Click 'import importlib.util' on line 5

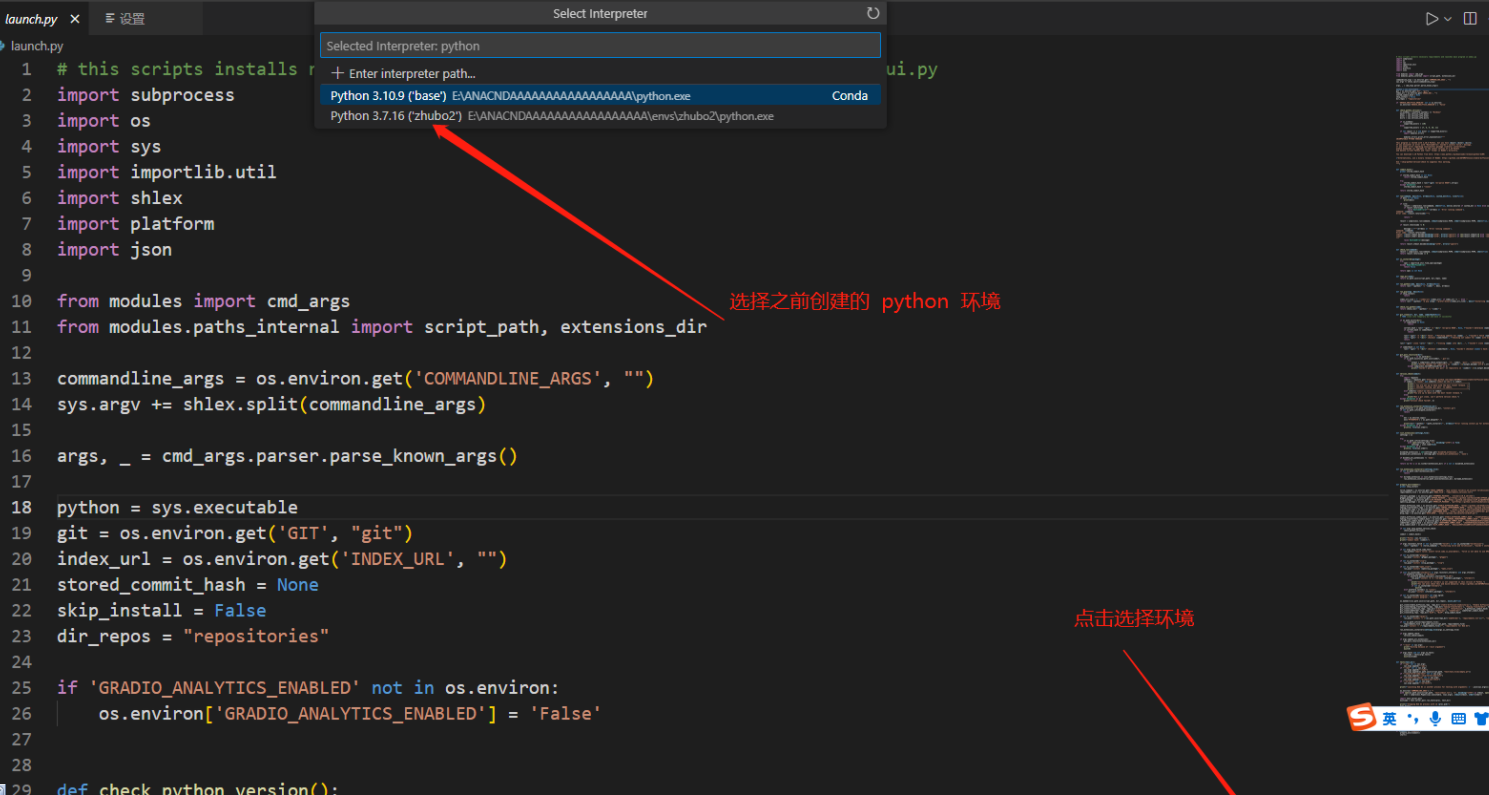167,172
